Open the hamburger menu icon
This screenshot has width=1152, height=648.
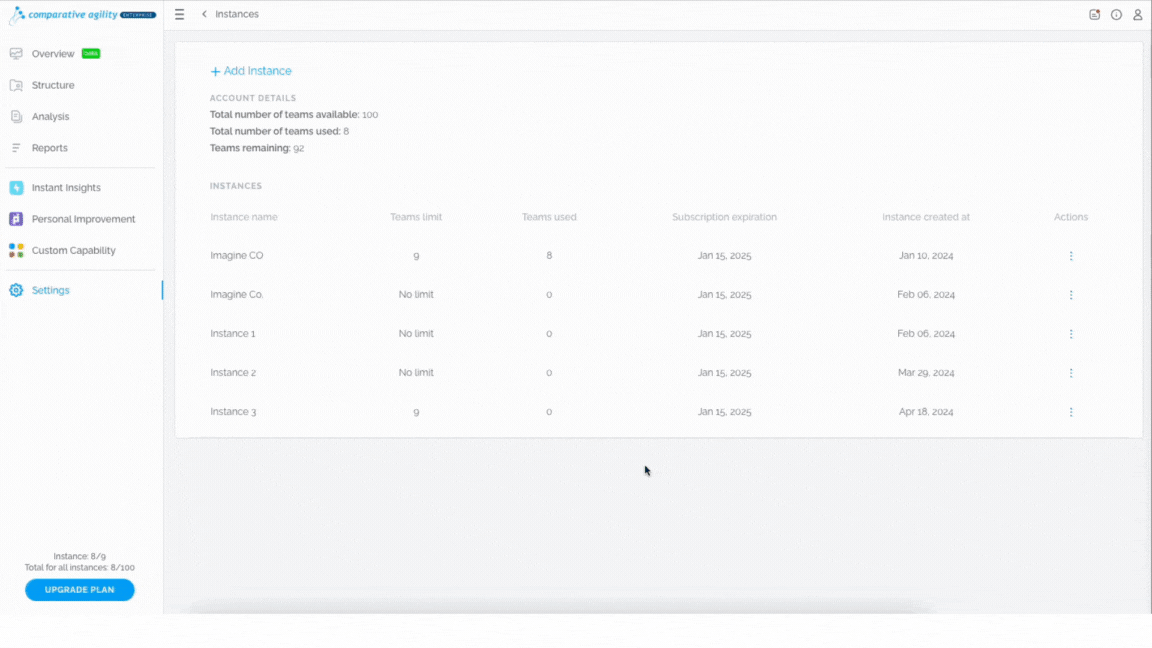pos(179,15)
